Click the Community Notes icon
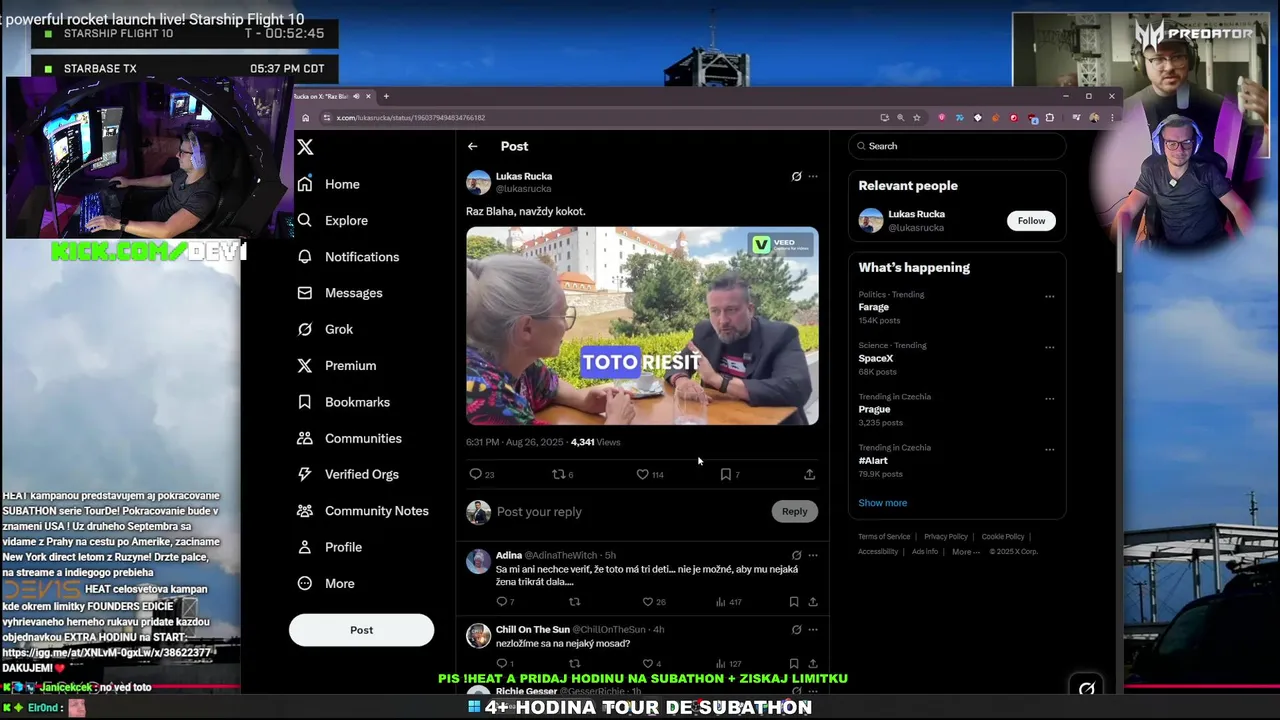Viewport: 1280px width, 720px height. [305, 511]
